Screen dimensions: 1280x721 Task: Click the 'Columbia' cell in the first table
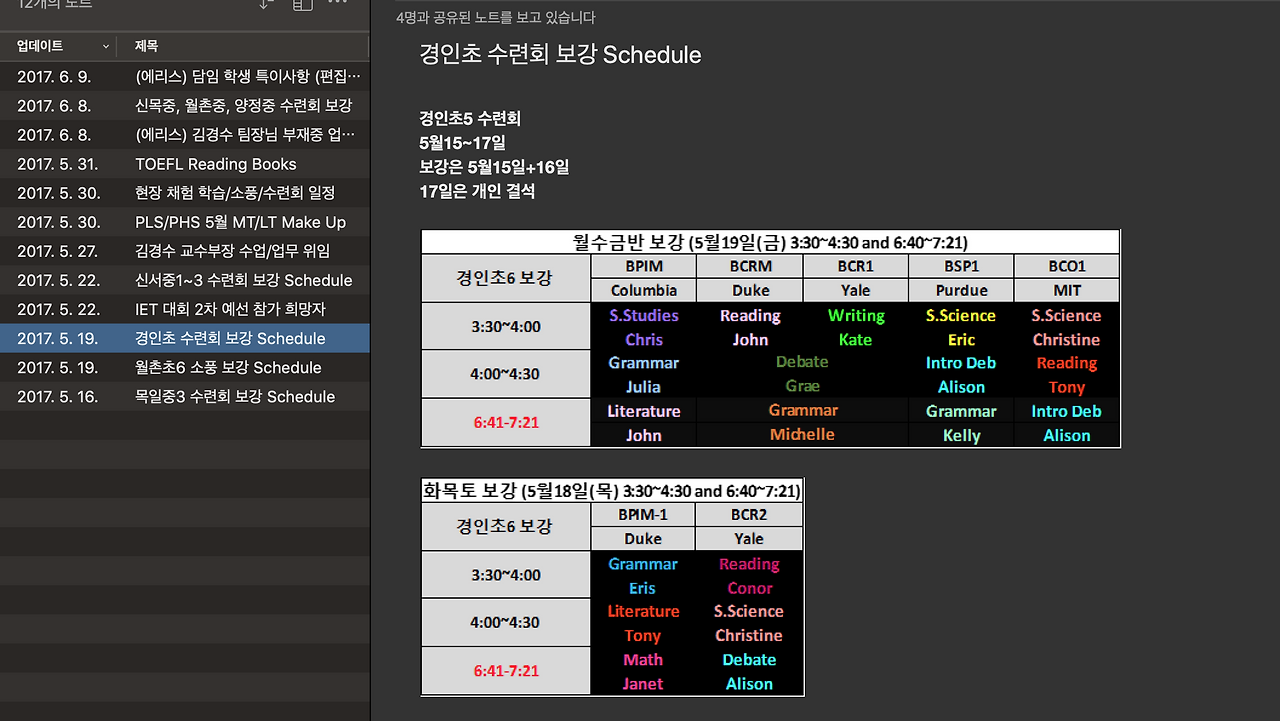[x=643, y=290]
